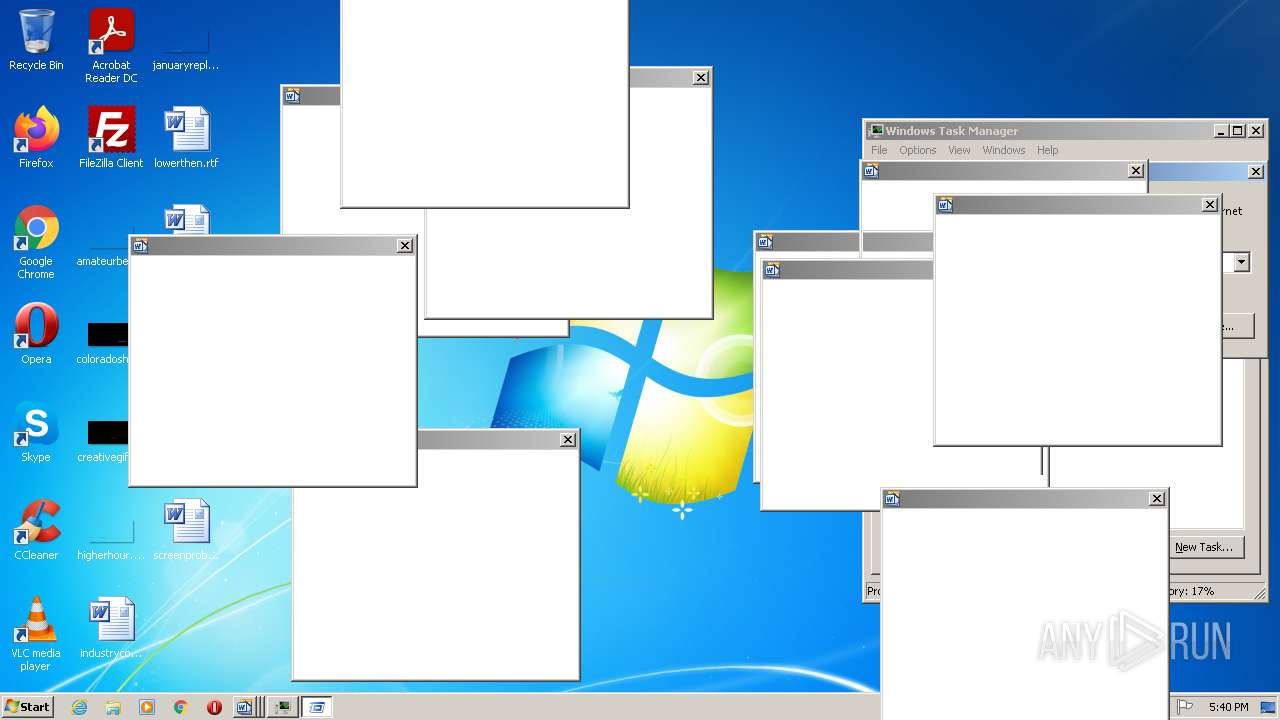The height and width of the screenshot is (720, 1280).
Task: Close the blank window overlapping the taskbar
Action: [x=1157, y=499]
